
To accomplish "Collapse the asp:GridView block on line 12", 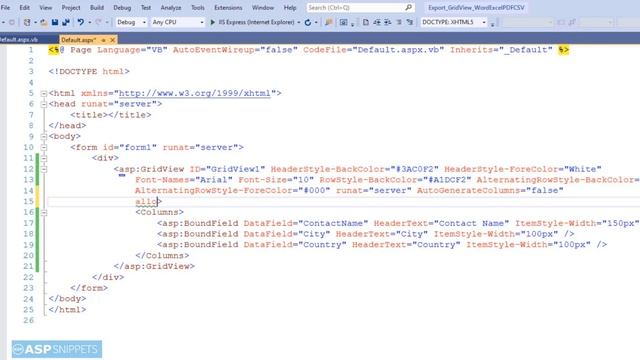I will (44, 169).
